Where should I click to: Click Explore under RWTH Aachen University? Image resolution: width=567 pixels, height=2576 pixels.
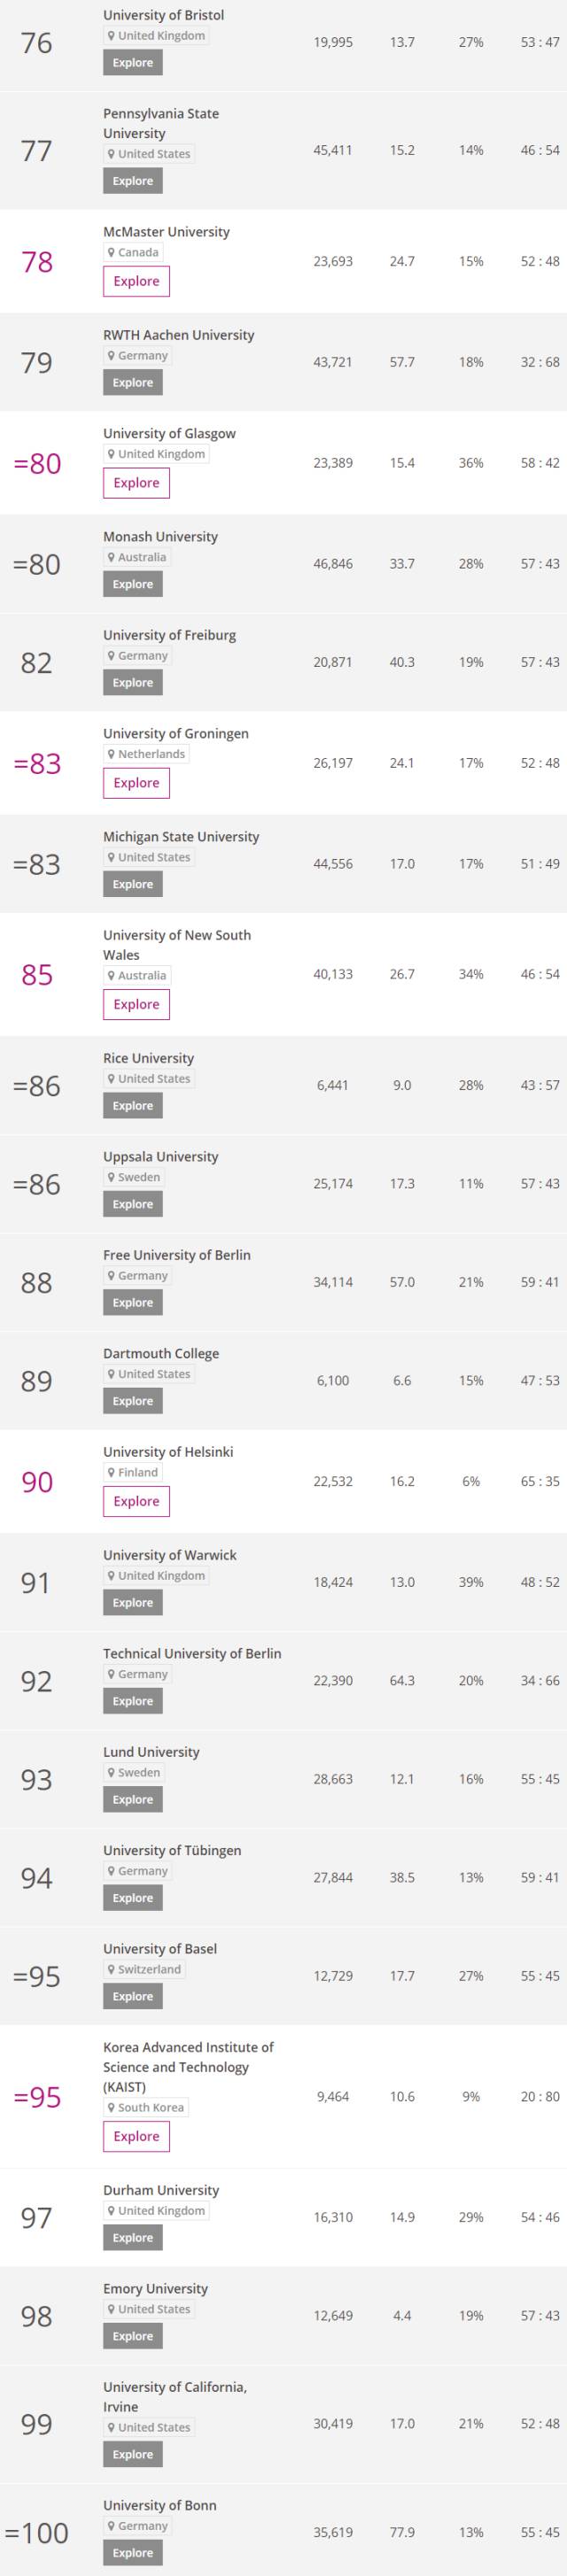coord(133,383)
